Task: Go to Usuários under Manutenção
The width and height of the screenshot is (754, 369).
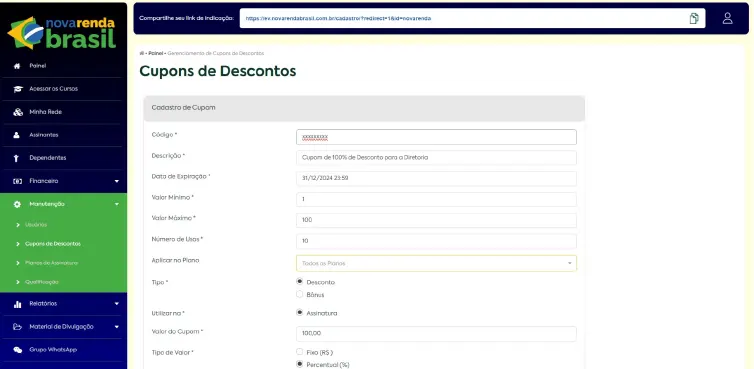Action: (36, 225)
